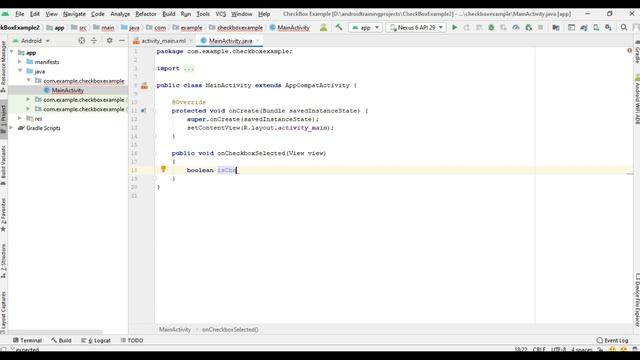640x360 pixels.
Task: Switch to the activity_main.xml tab
Action: 163,41
